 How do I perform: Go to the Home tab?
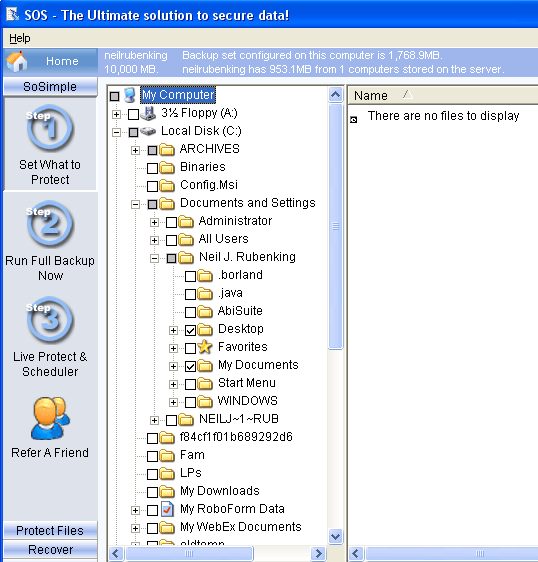click(x=50, y=61)
